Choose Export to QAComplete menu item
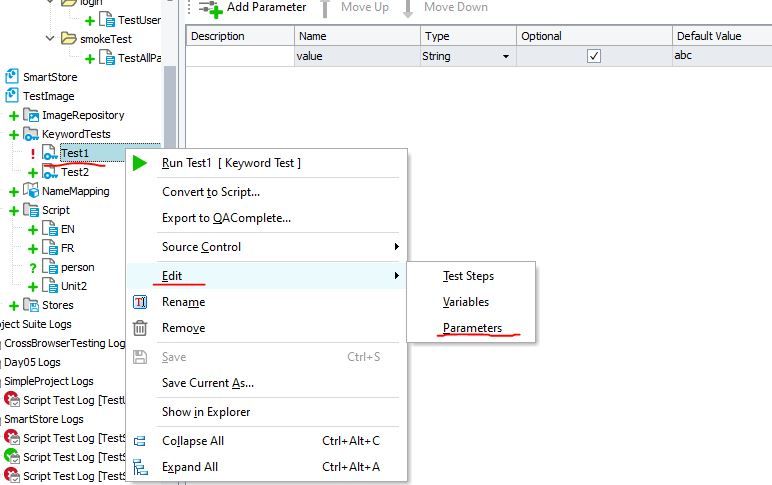 (x=267, y=218)
